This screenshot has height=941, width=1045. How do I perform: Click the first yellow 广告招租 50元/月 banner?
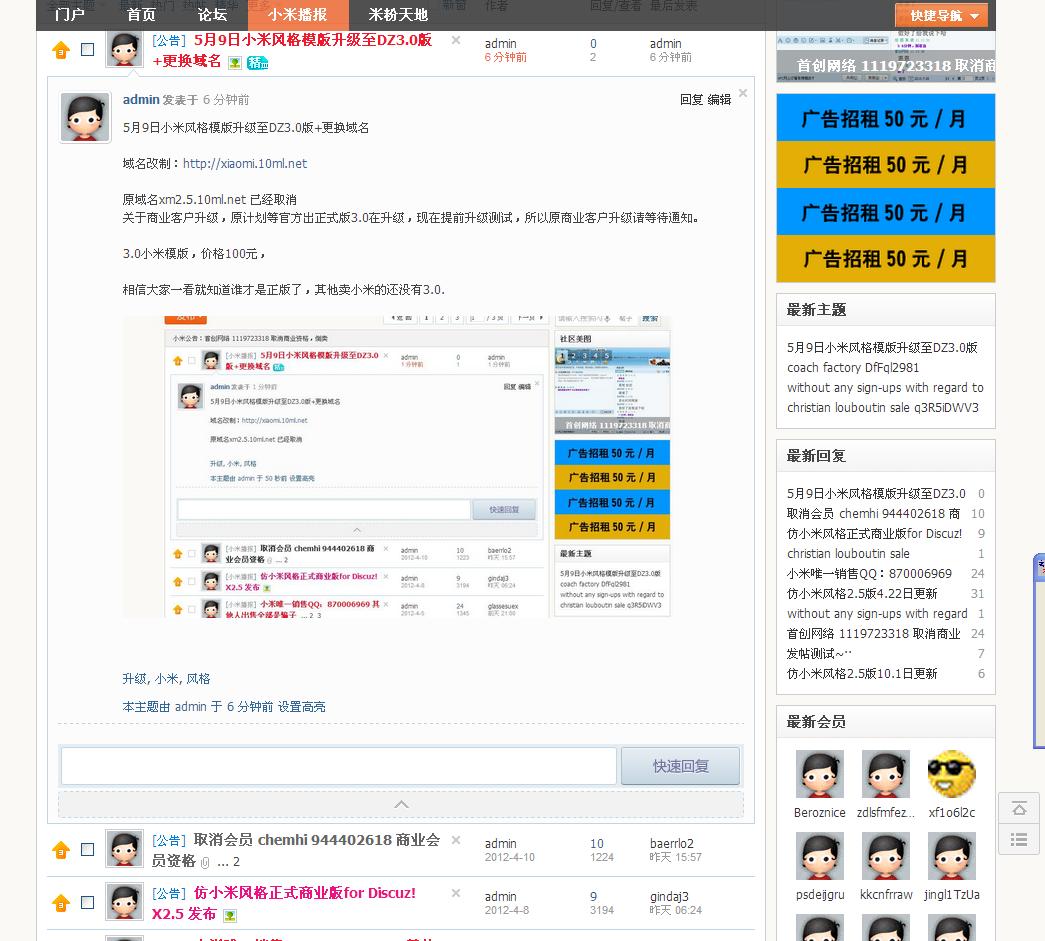(x=885, y=165)
